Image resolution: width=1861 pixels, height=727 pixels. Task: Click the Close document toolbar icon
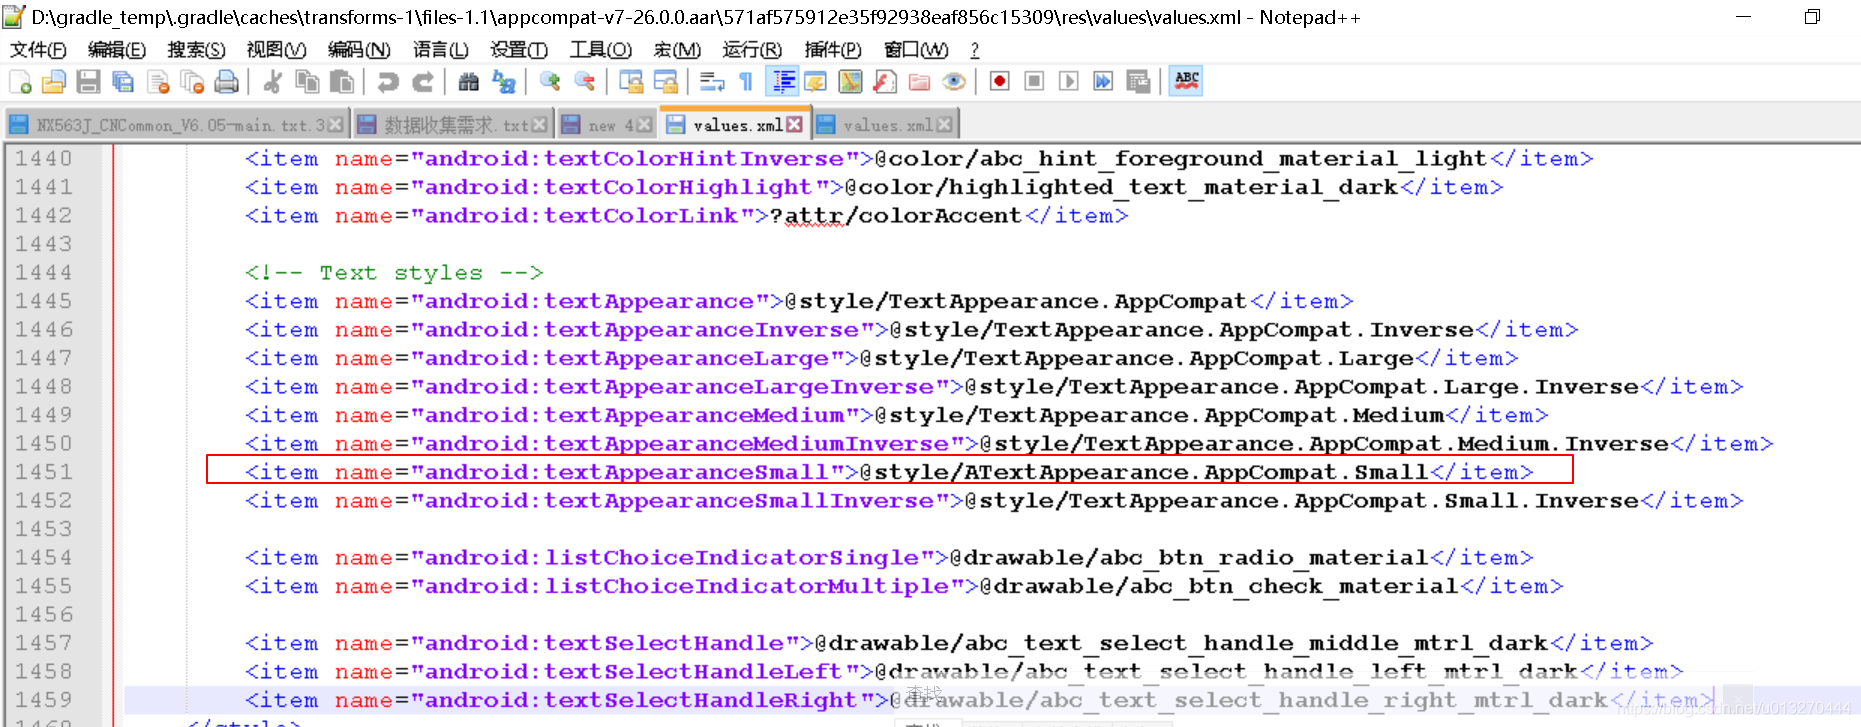158,82
